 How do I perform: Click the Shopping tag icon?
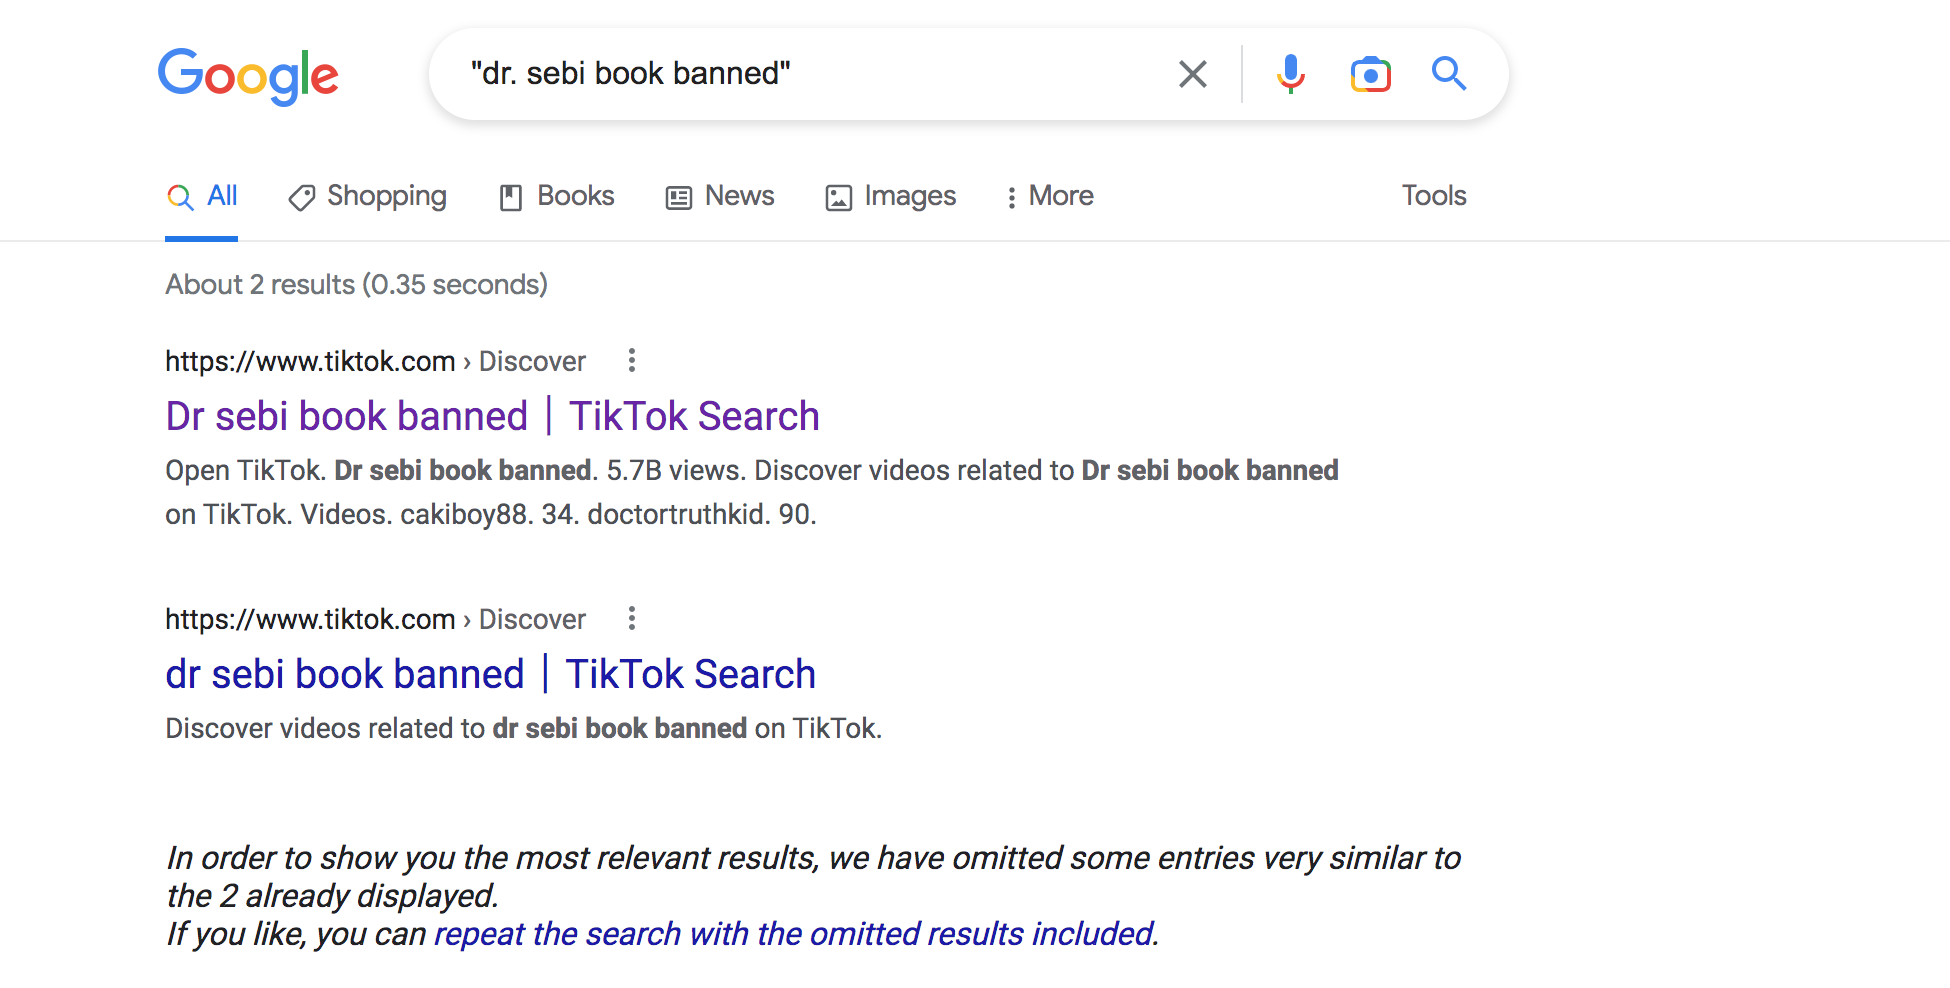tap(301, 197)
